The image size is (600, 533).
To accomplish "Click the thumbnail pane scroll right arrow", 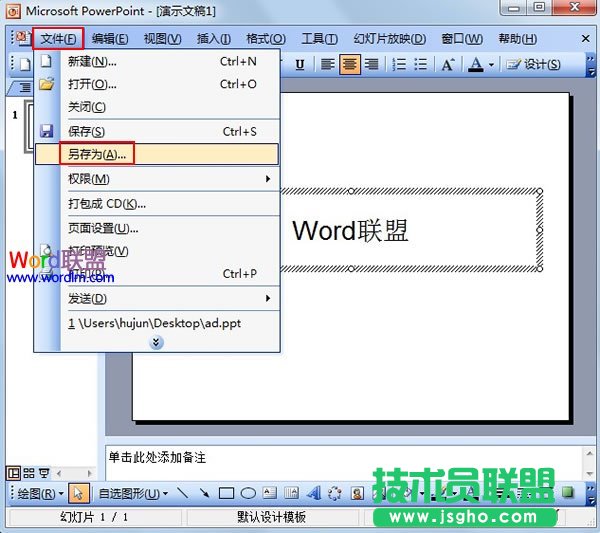I will [x=90, y=474].
